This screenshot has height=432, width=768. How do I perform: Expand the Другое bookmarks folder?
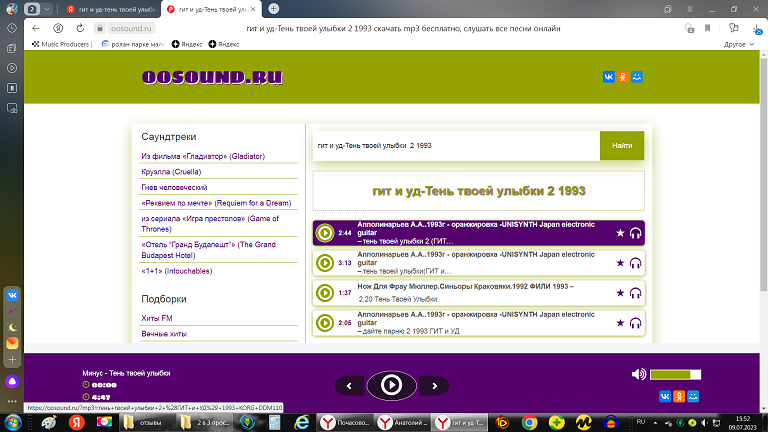click(x=739, y=44)
